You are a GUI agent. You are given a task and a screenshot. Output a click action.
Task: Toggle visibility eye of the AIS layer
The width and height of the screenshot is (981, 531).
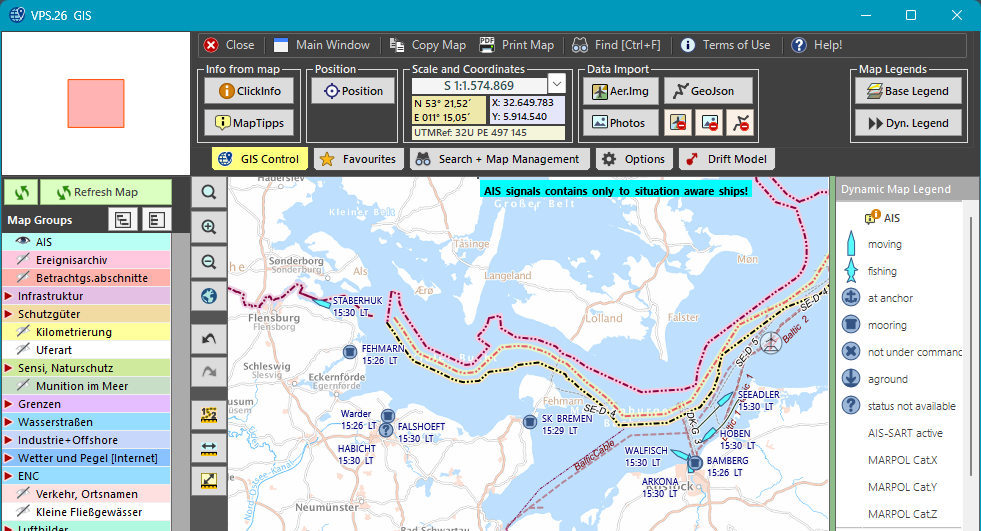[x=22, y=242]
